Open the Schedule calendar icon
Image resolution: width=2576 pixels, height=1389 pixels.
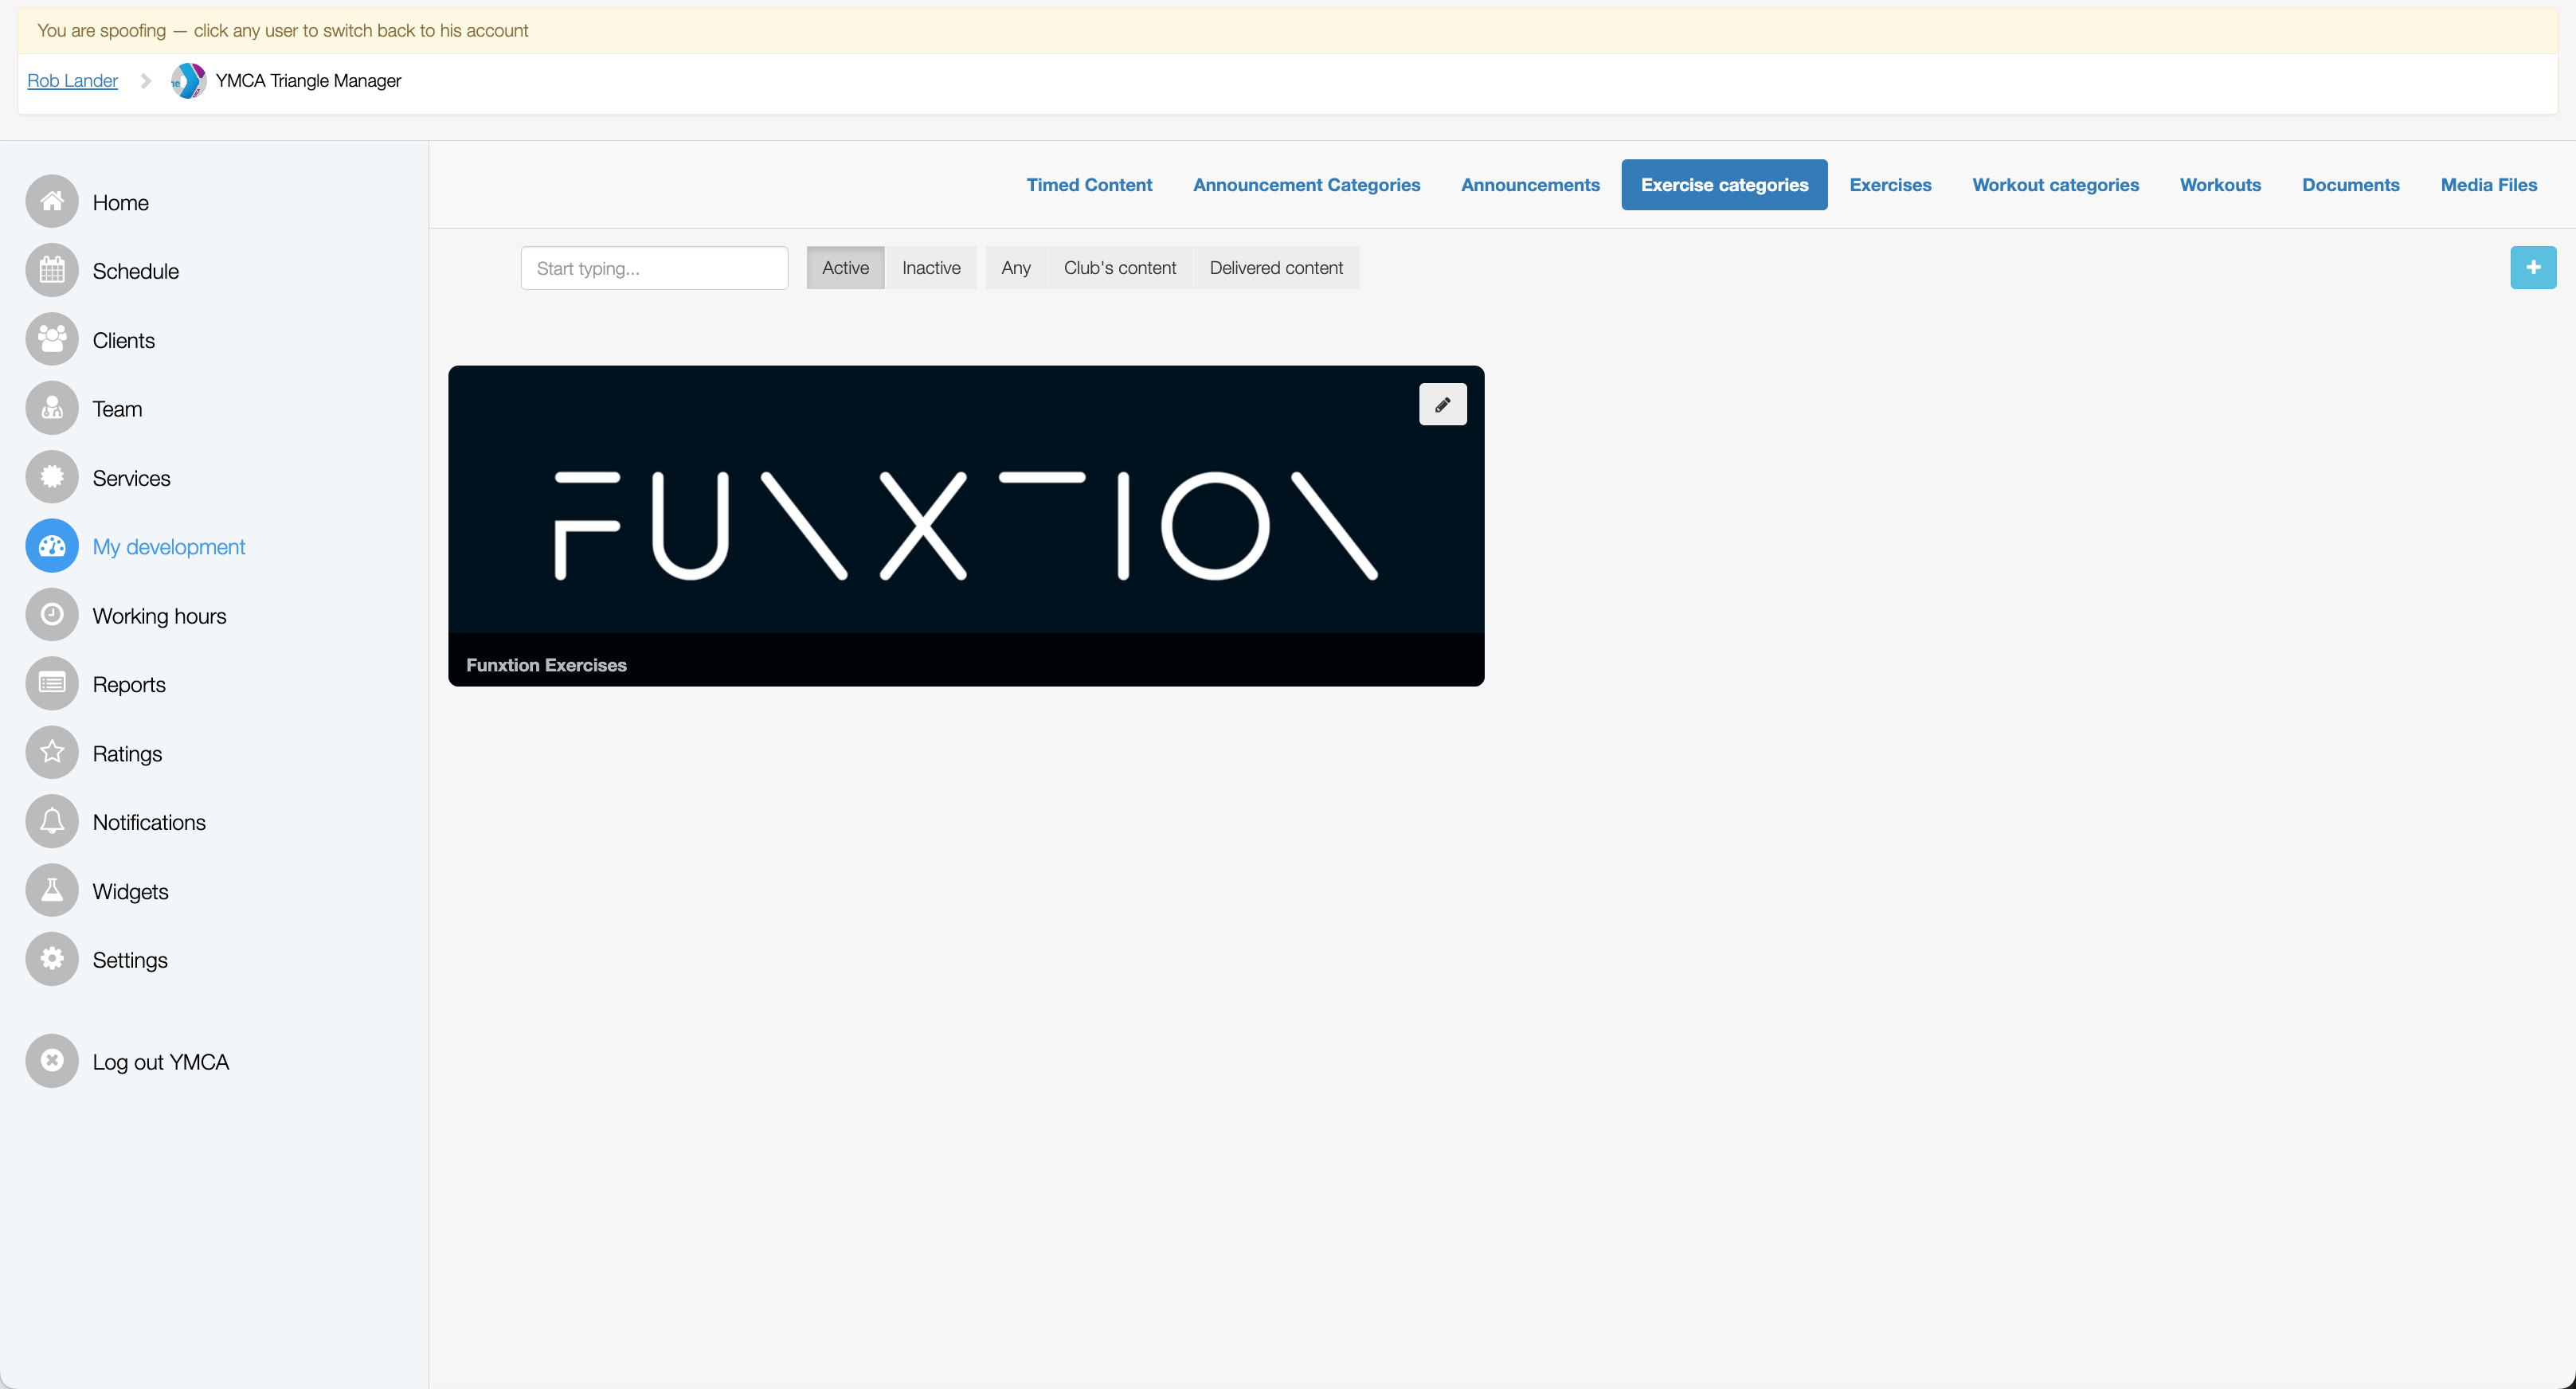point(52,271)
